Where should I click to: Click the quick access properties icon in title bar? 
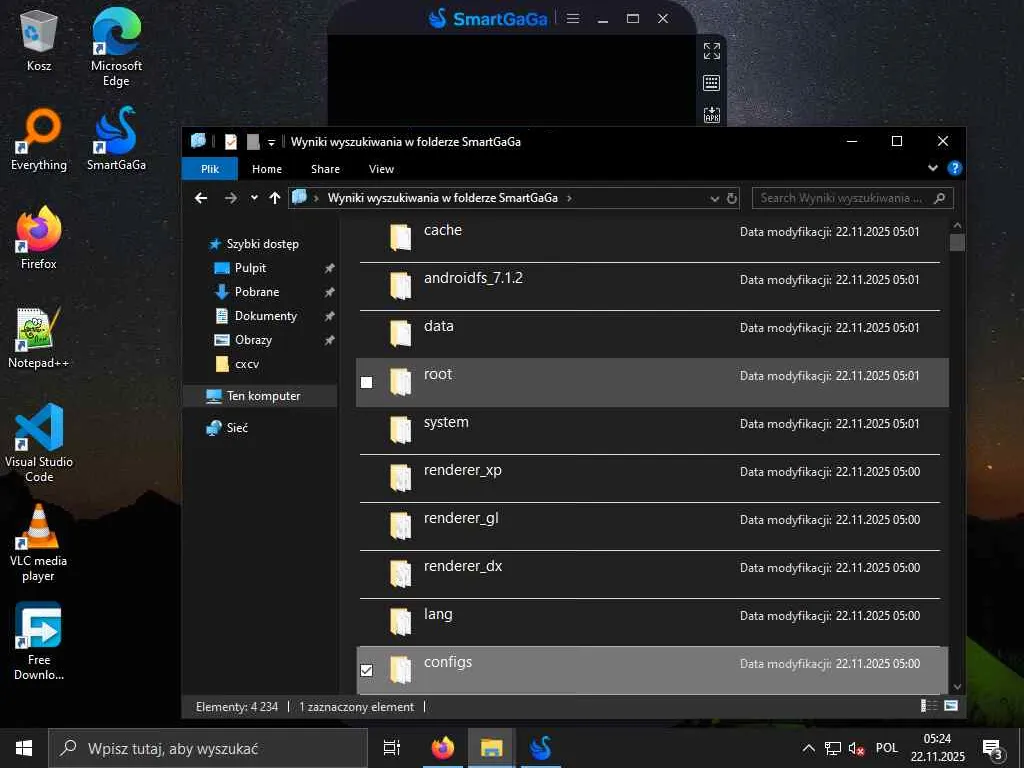click(231, 141)
